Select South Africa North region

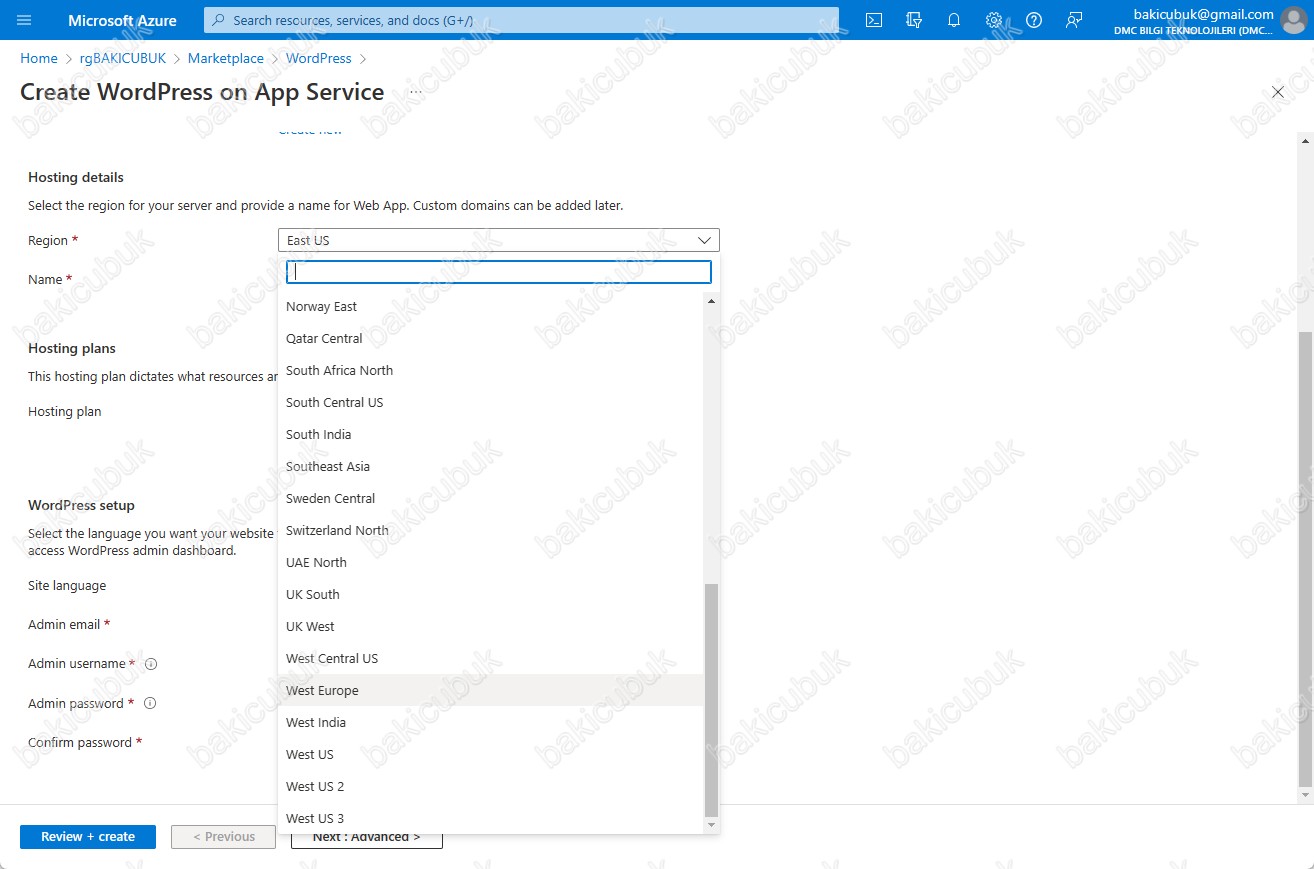(x=491, y=370)
